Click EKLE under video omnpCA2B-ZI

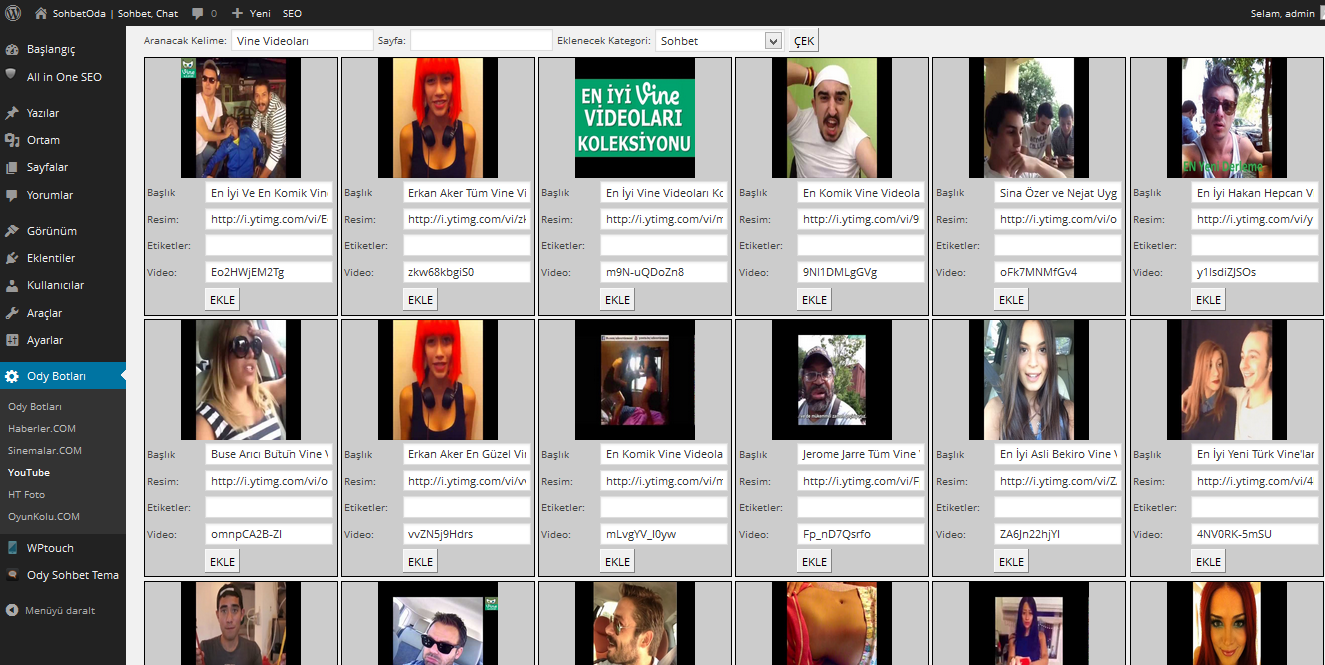click(222, 561)
